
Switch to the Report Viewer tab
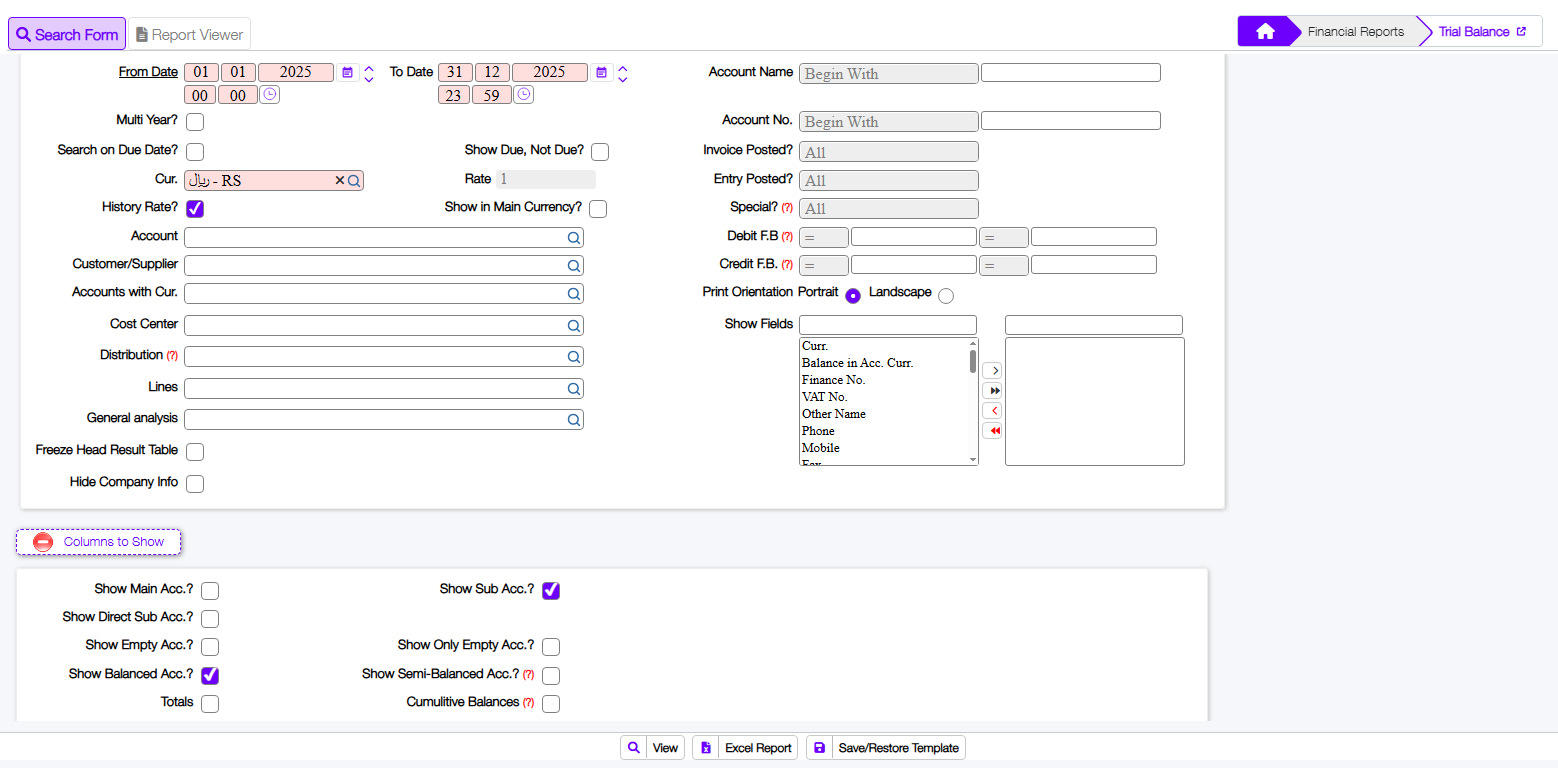coord(189,34)
